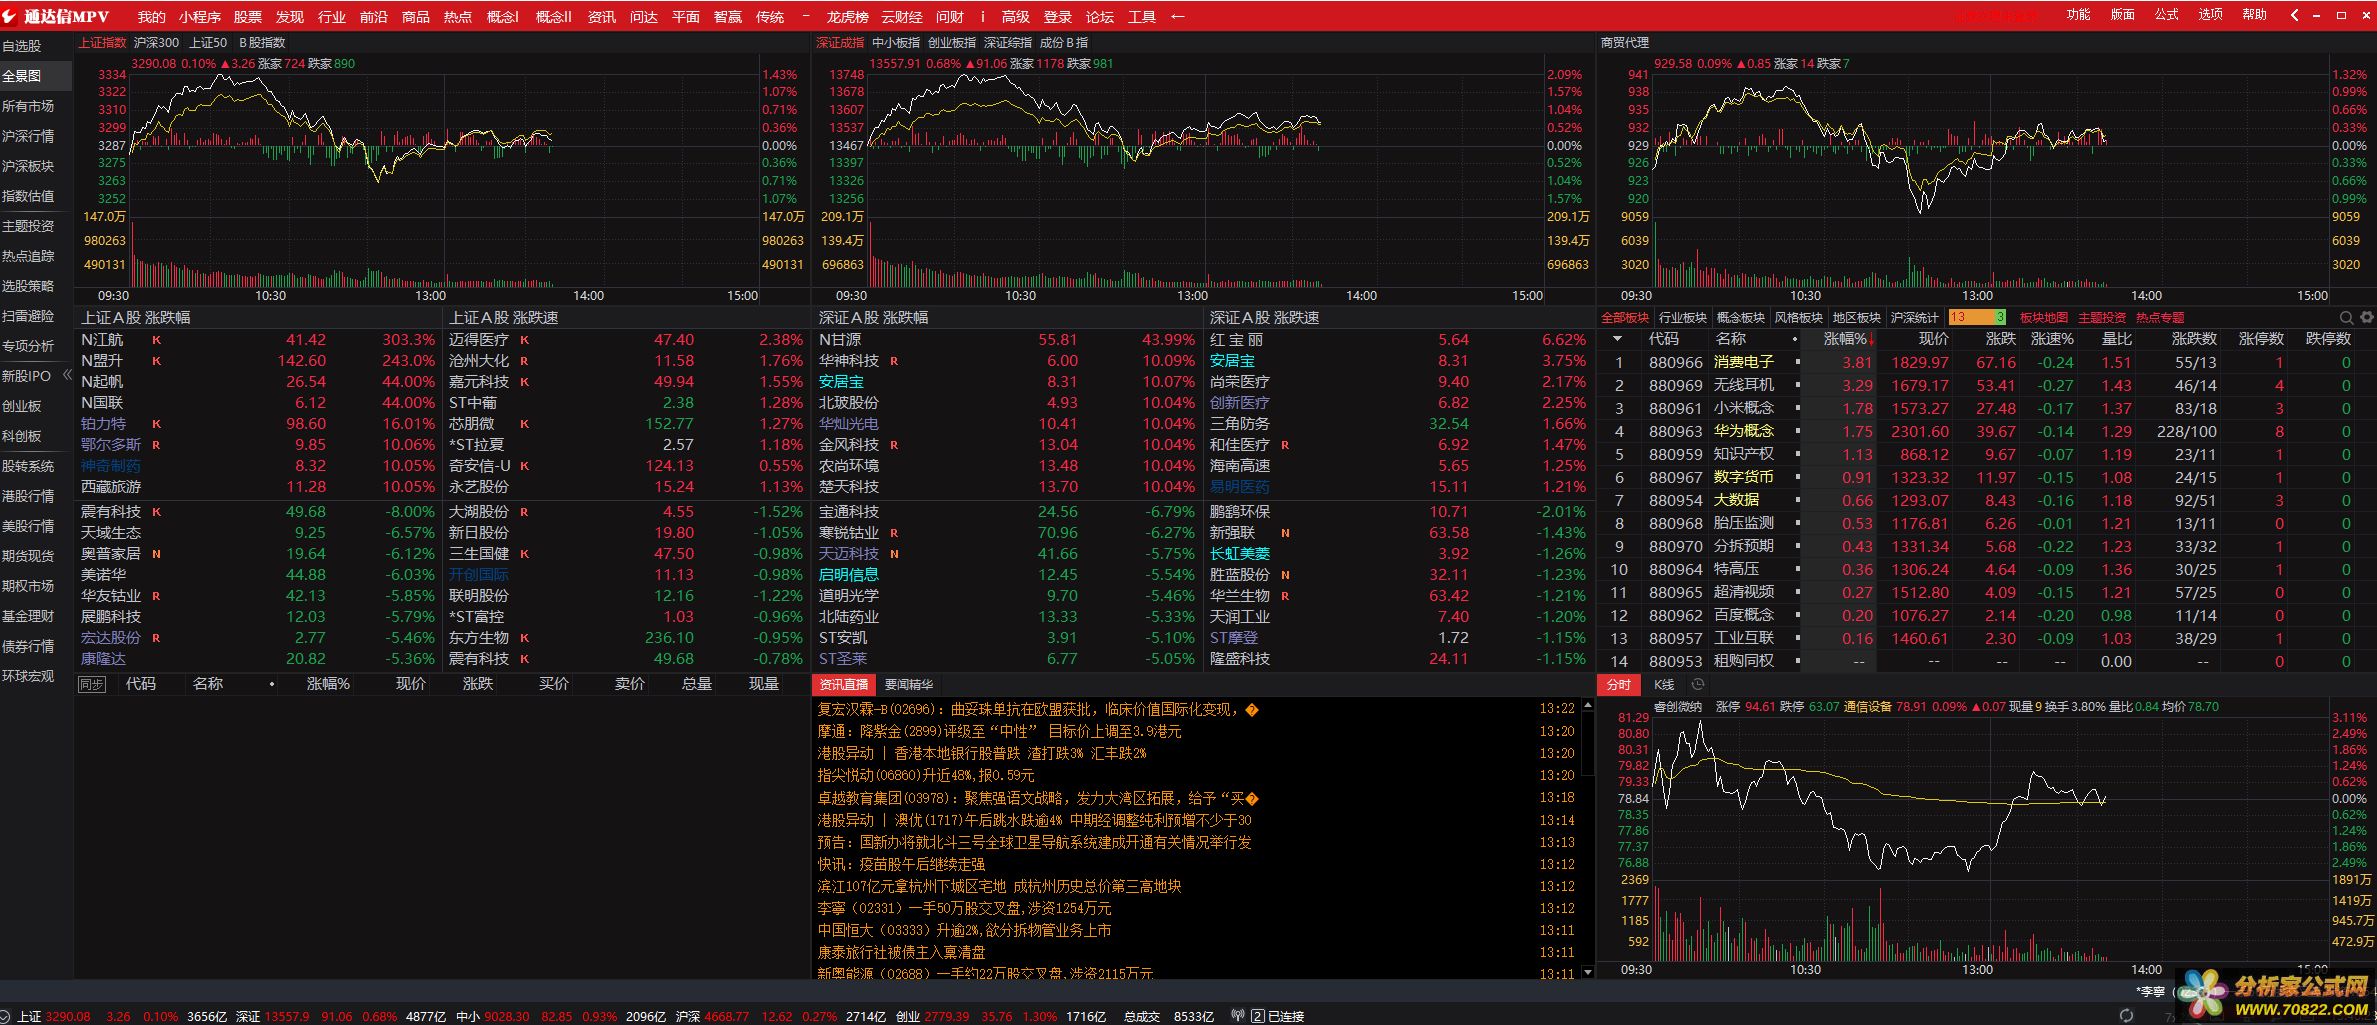Click the K badge beside N江航

[156, 340]
